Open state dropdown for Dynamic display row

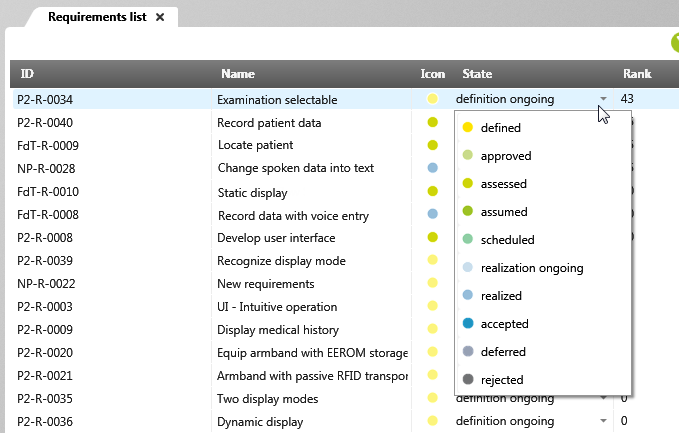(x=603, y=421)
